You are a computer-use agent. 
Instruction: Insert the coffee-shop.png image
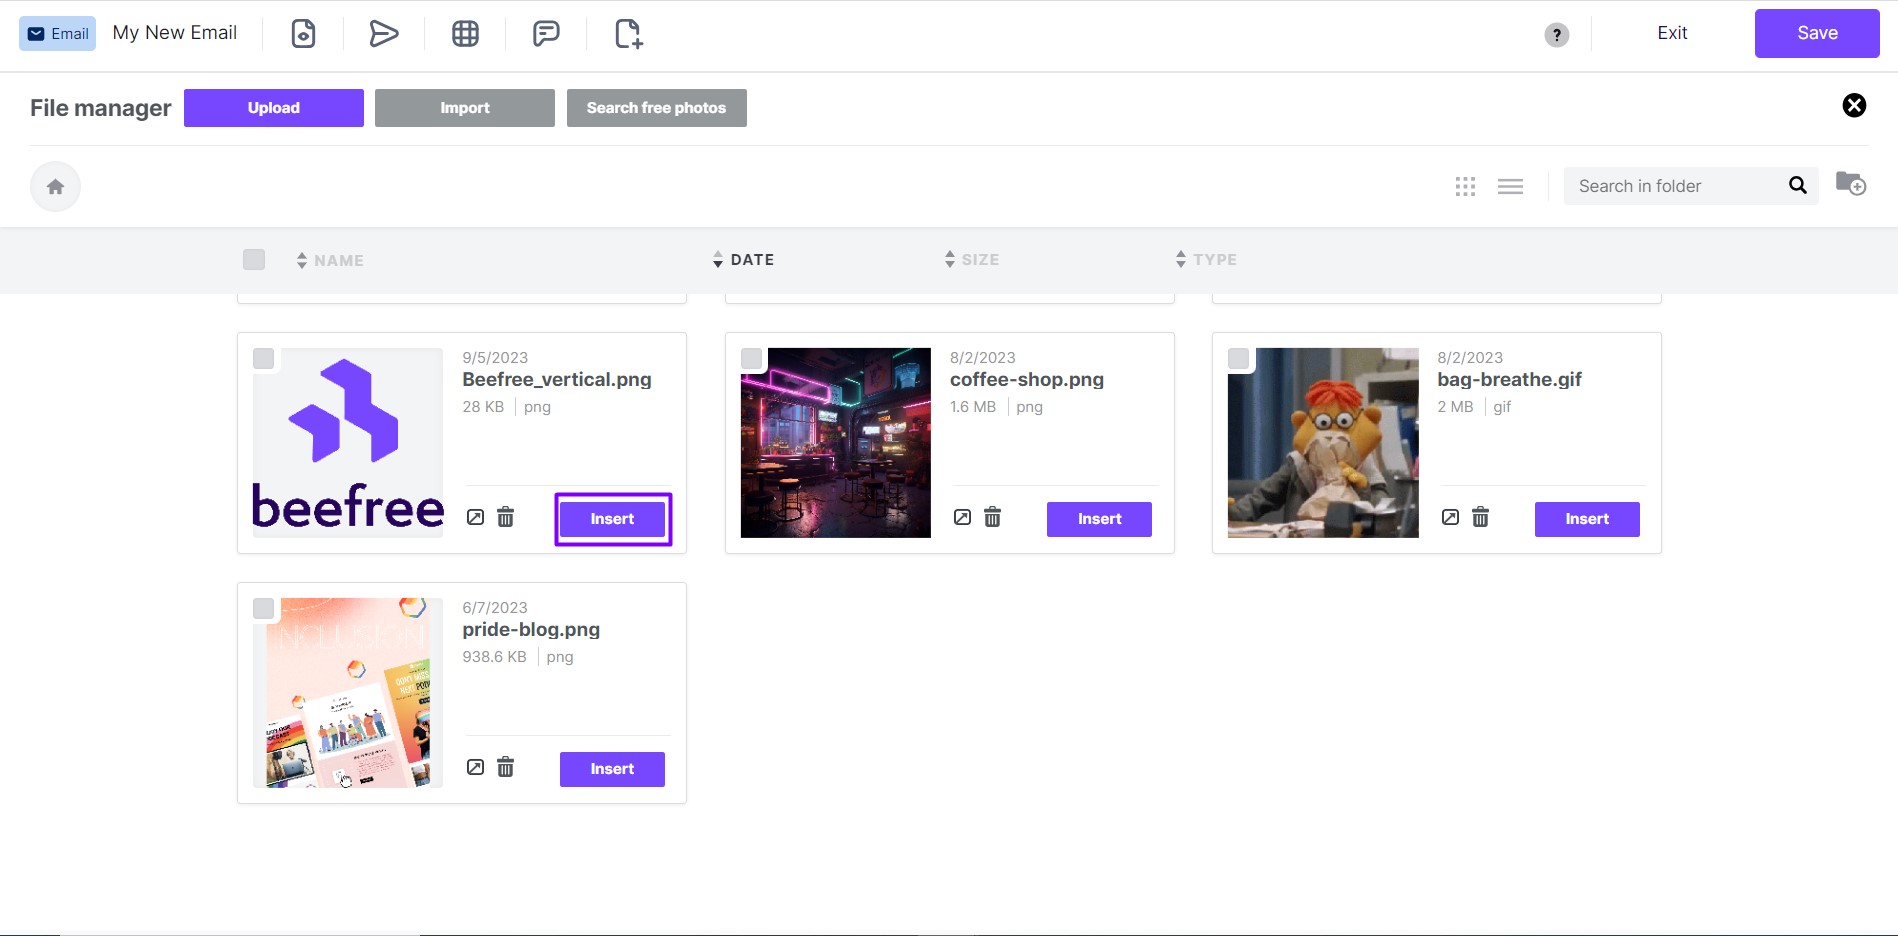coord(1099,519)
